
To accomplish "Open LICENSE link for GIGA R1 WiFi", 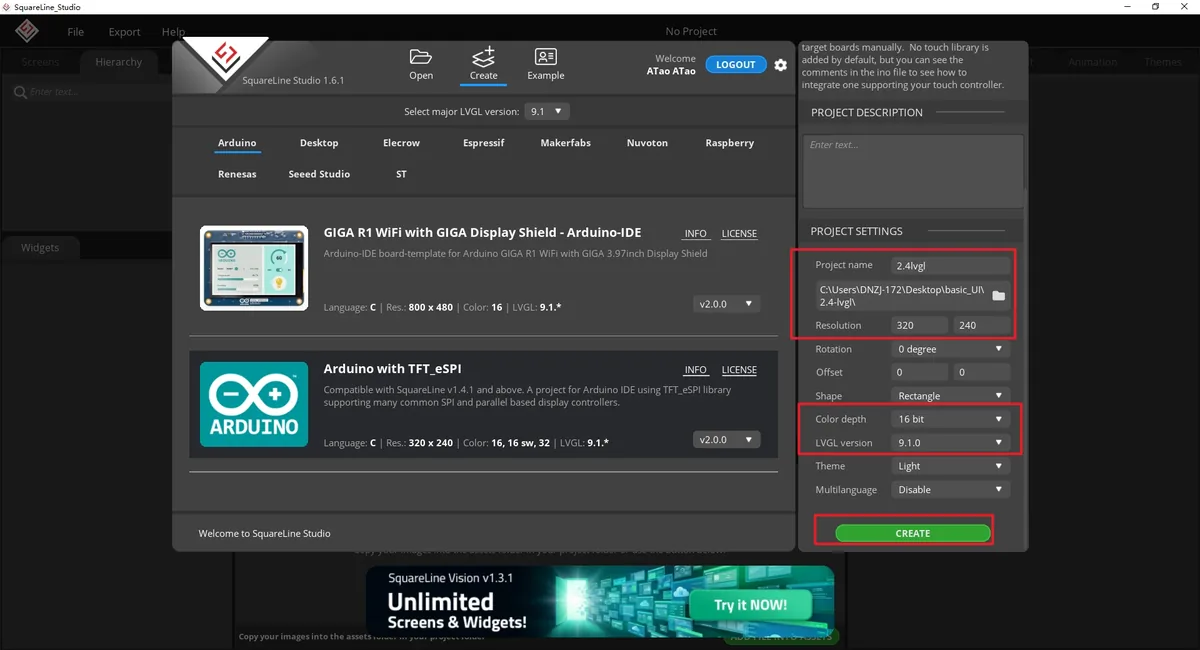I will (739, 234).
